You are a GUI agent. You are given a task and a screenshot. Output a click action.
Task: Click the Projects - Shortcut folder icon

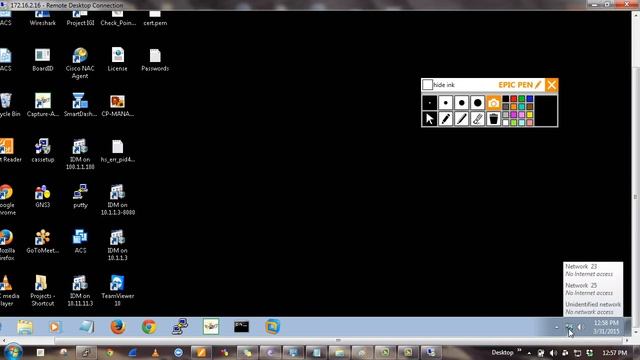42,291
